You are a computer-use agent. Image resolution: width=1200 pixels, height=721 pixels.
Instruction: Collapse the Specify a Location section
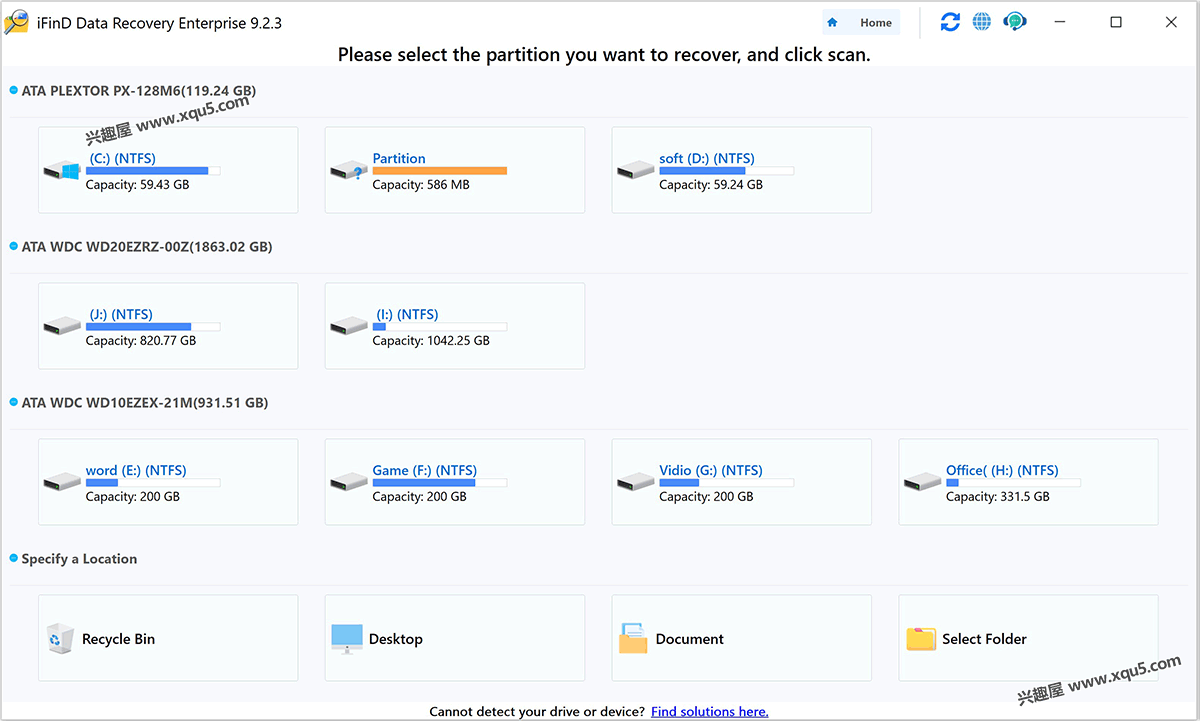(x=14, y=559)
